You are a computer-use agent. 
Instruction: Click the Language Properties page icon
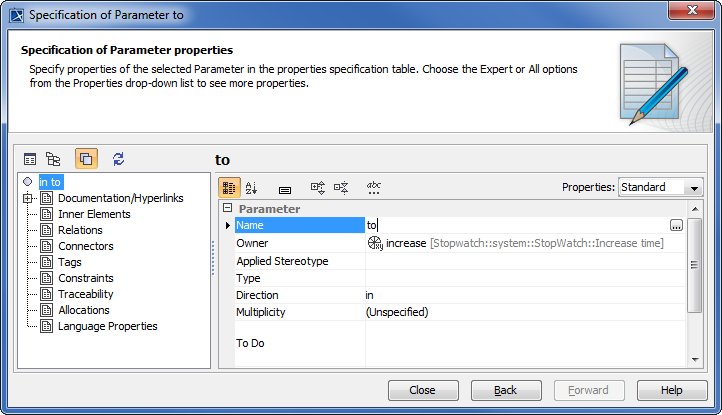tap(46, 326)
